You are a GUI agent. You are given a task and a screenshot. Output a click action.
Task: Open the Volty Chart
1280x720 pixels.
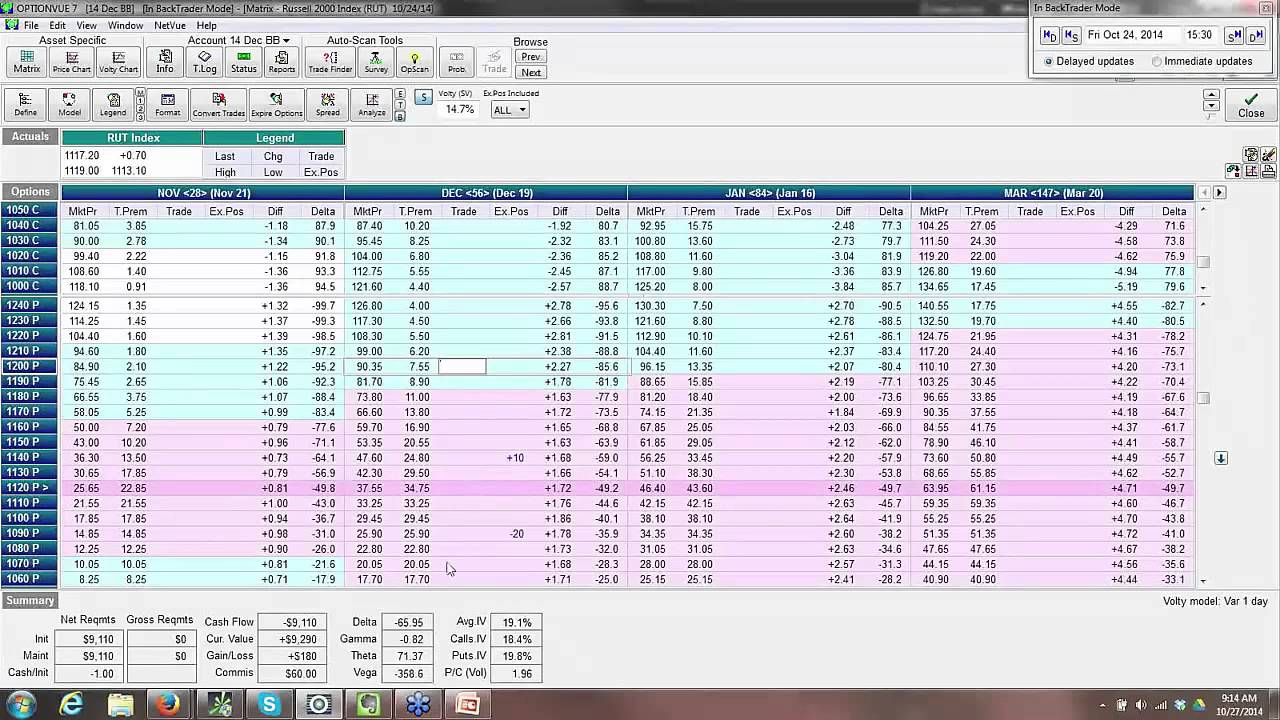(x=118, y=62)
